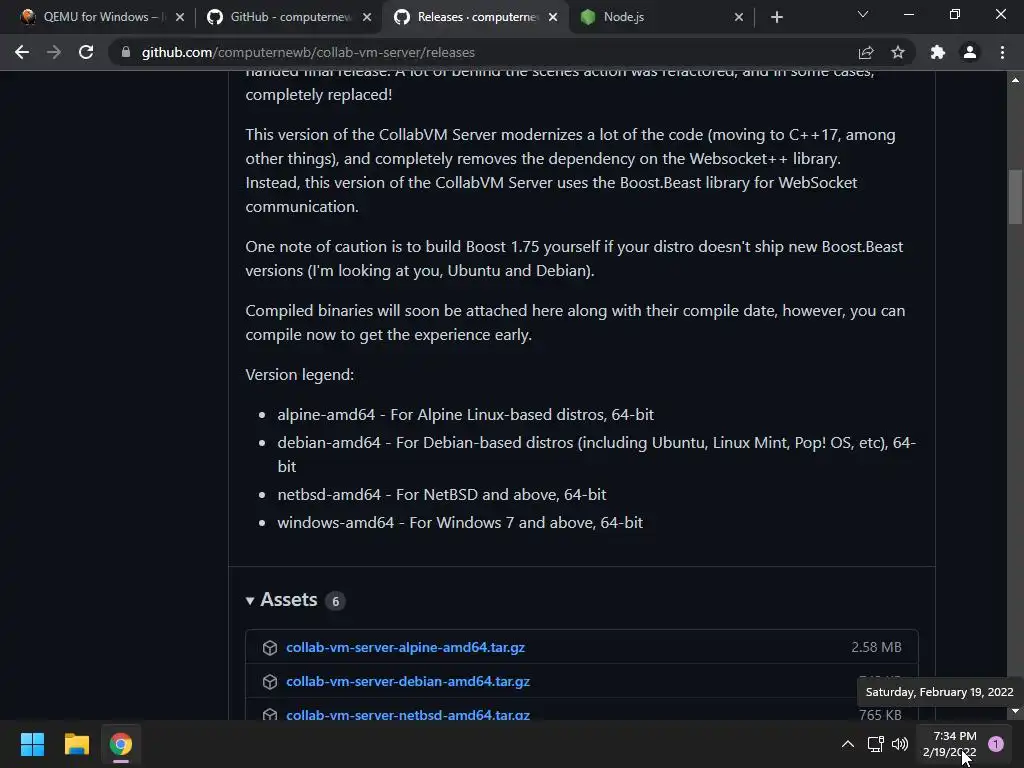The width and height of the screenshot is (1024, 768).
Task: Open notification badge in taskbar
Action: tap(996, 744)
